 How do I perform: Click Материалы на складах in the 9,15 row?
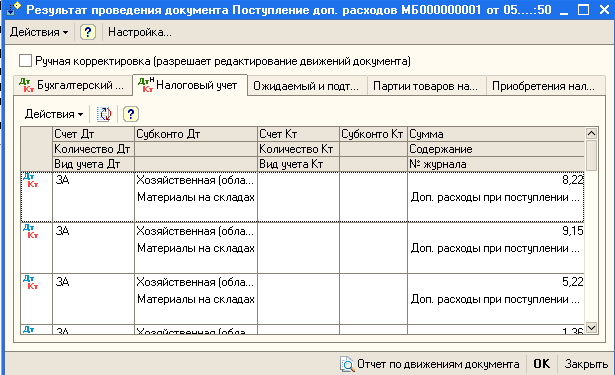(x=196, y=248)
